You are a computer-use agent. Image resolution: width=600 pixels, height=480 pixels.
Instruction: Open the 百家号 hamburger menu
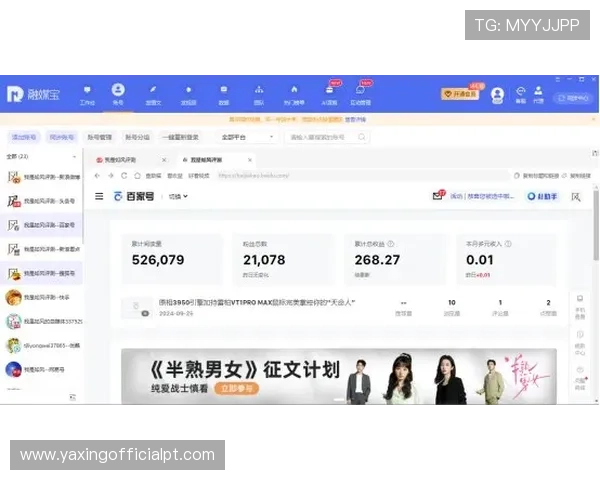coord(99,196)
